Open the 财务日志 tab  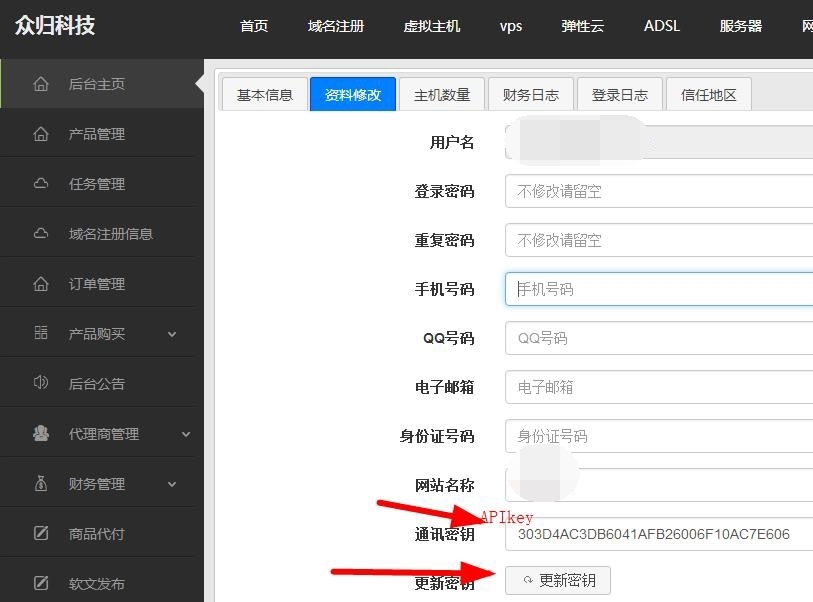(x=530, y=94)
